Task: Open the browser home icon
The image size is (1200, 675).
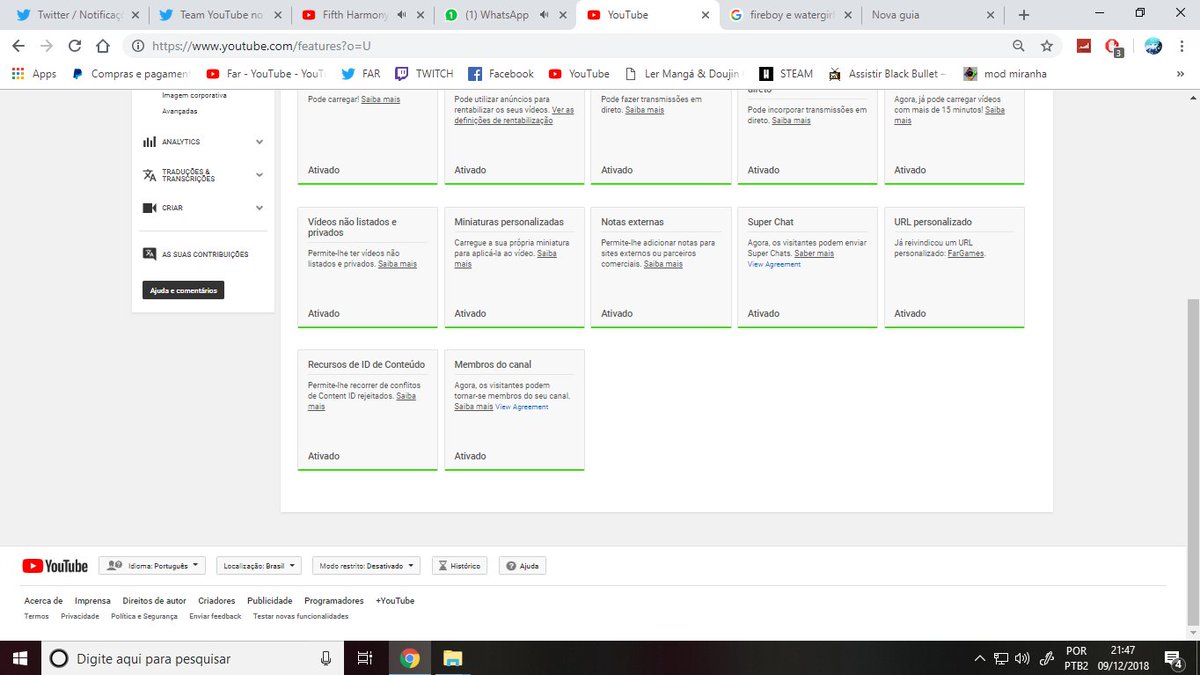Action: tap(102, 46)
